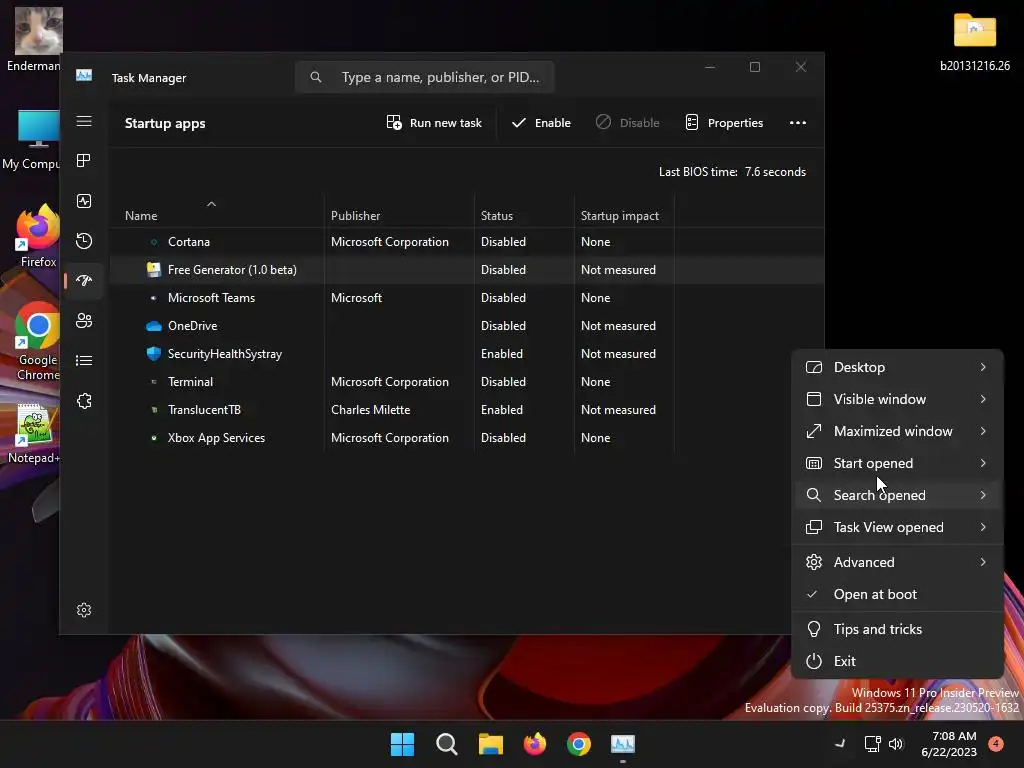This screenshot has width=1024, height=768.
Task: Select the Free Generator (1.0 beta) row
Action: [x=466, y=270]
